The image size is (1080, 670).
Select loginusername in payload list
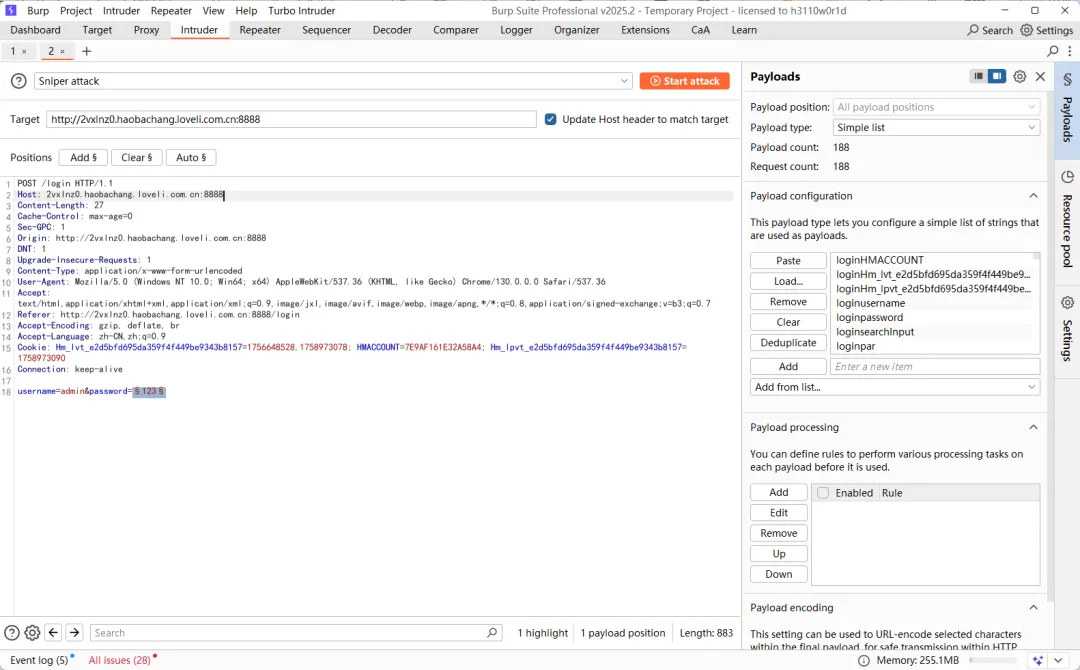pyautogui.click(x=871, y=303)
